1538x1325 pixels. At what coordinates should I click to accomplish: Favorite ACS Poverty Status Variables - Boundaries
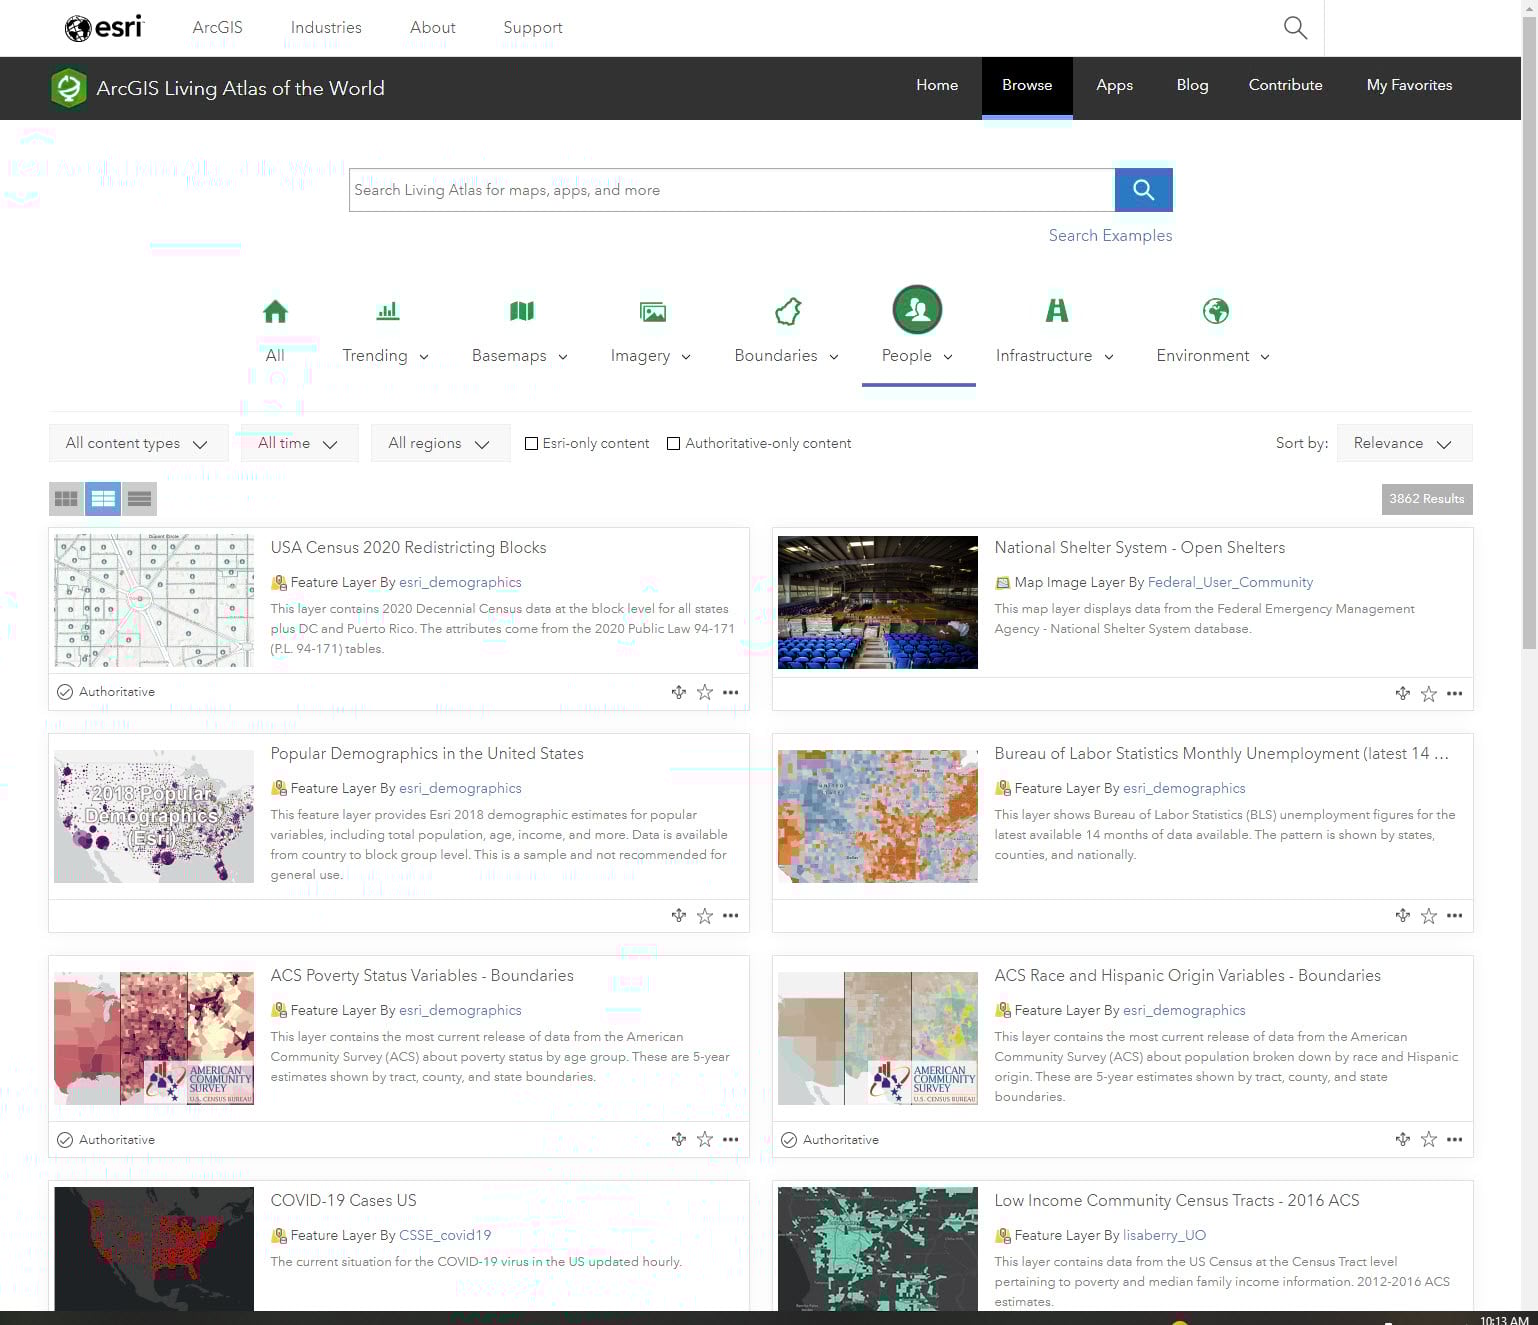pyautogui.click(x=705, y=1139)
